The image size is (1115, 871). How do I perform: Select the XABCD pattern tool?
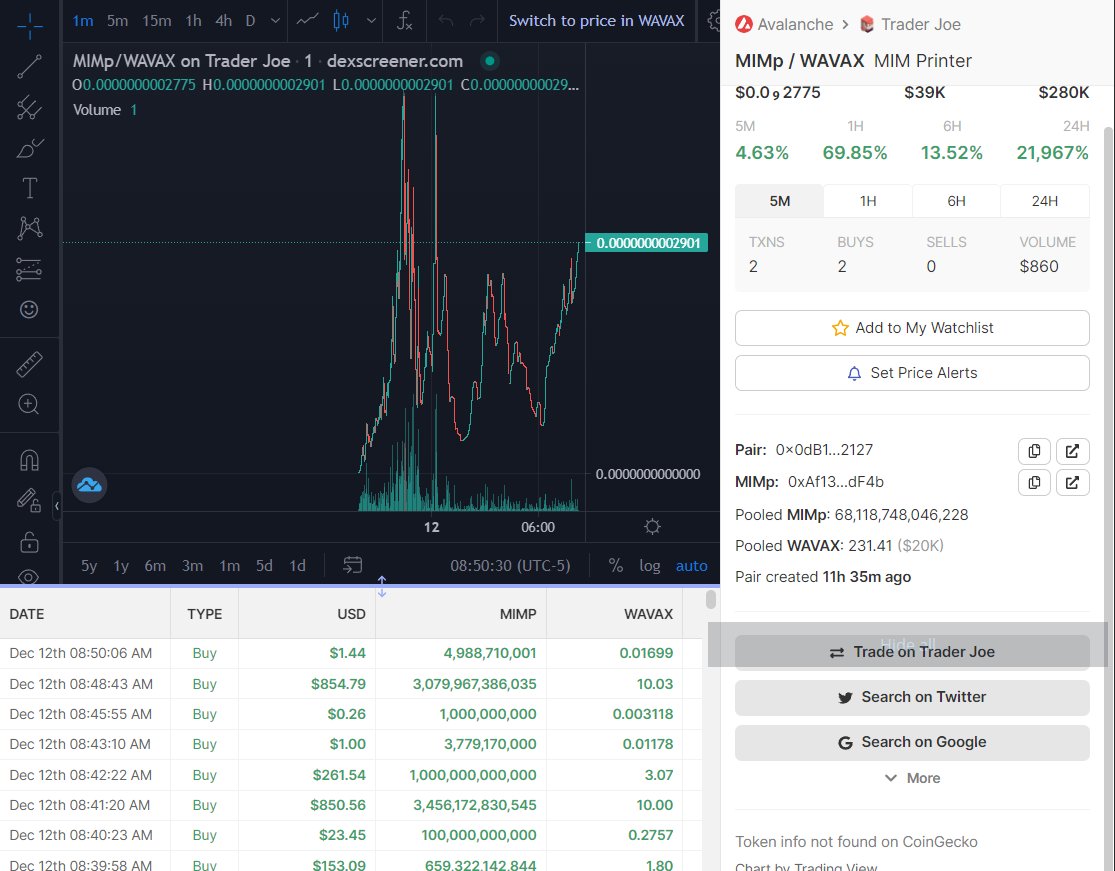point(29,229)
